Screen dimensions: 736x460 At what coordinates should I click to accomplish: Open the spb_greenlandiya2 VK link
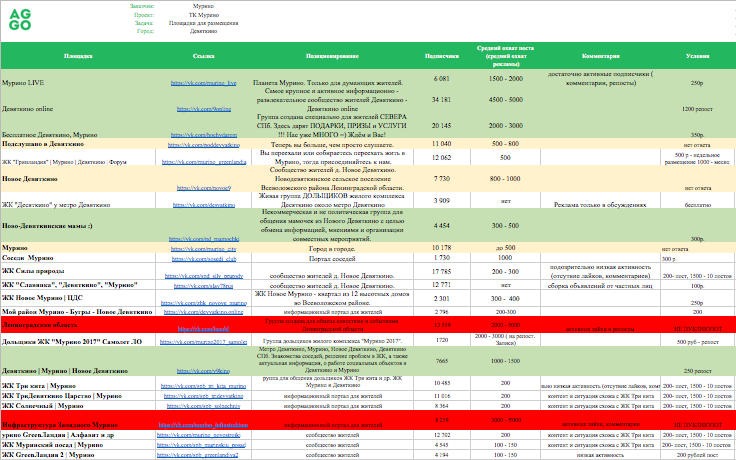click(198, 455)
